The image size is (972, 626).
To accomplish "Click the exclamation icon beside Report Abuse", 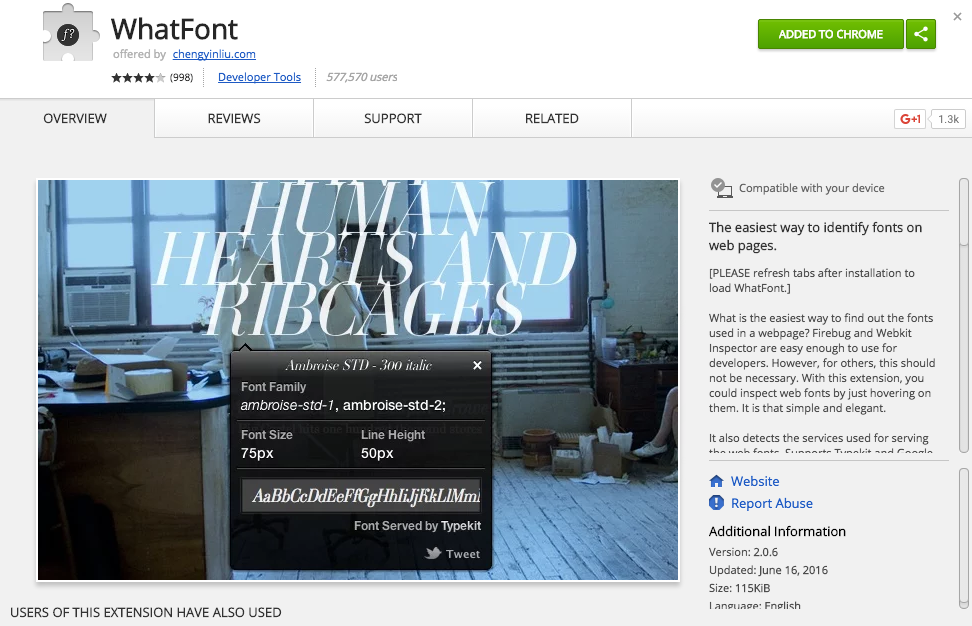I will 716,503.
